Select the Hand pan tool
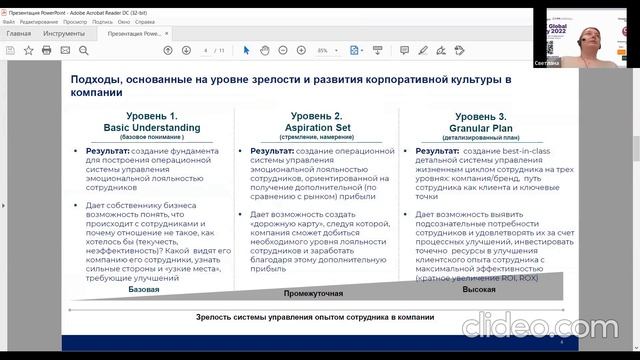This screenshot has height=360, width=640. pos(264,50)
